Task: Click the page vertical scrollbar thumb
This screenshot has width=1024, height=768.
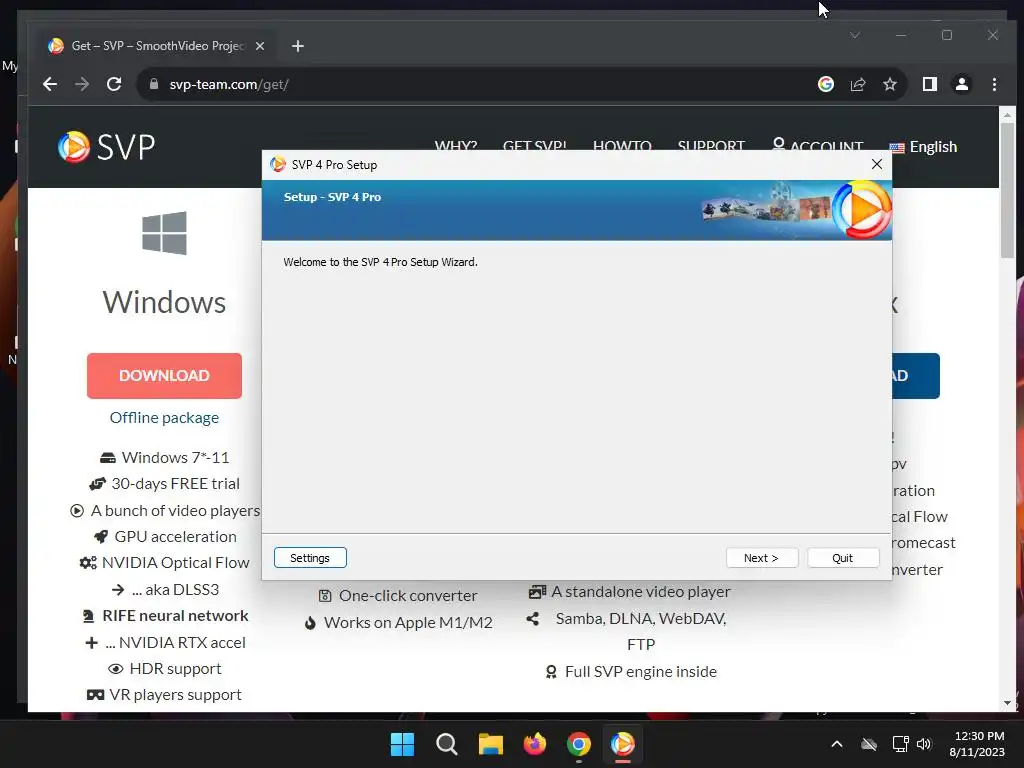Action: [x=1006, y=189]
